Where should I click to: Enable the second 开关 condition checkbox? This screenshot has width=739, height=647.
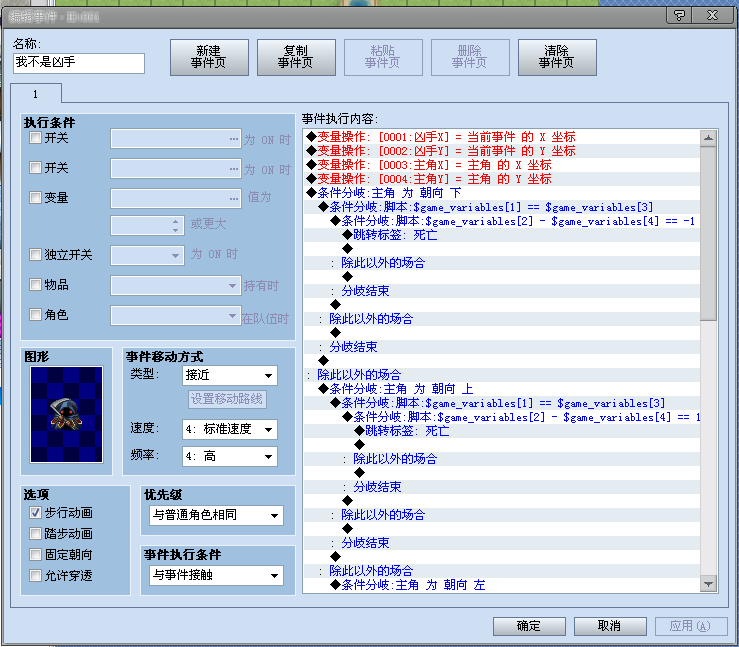[35, 168]
